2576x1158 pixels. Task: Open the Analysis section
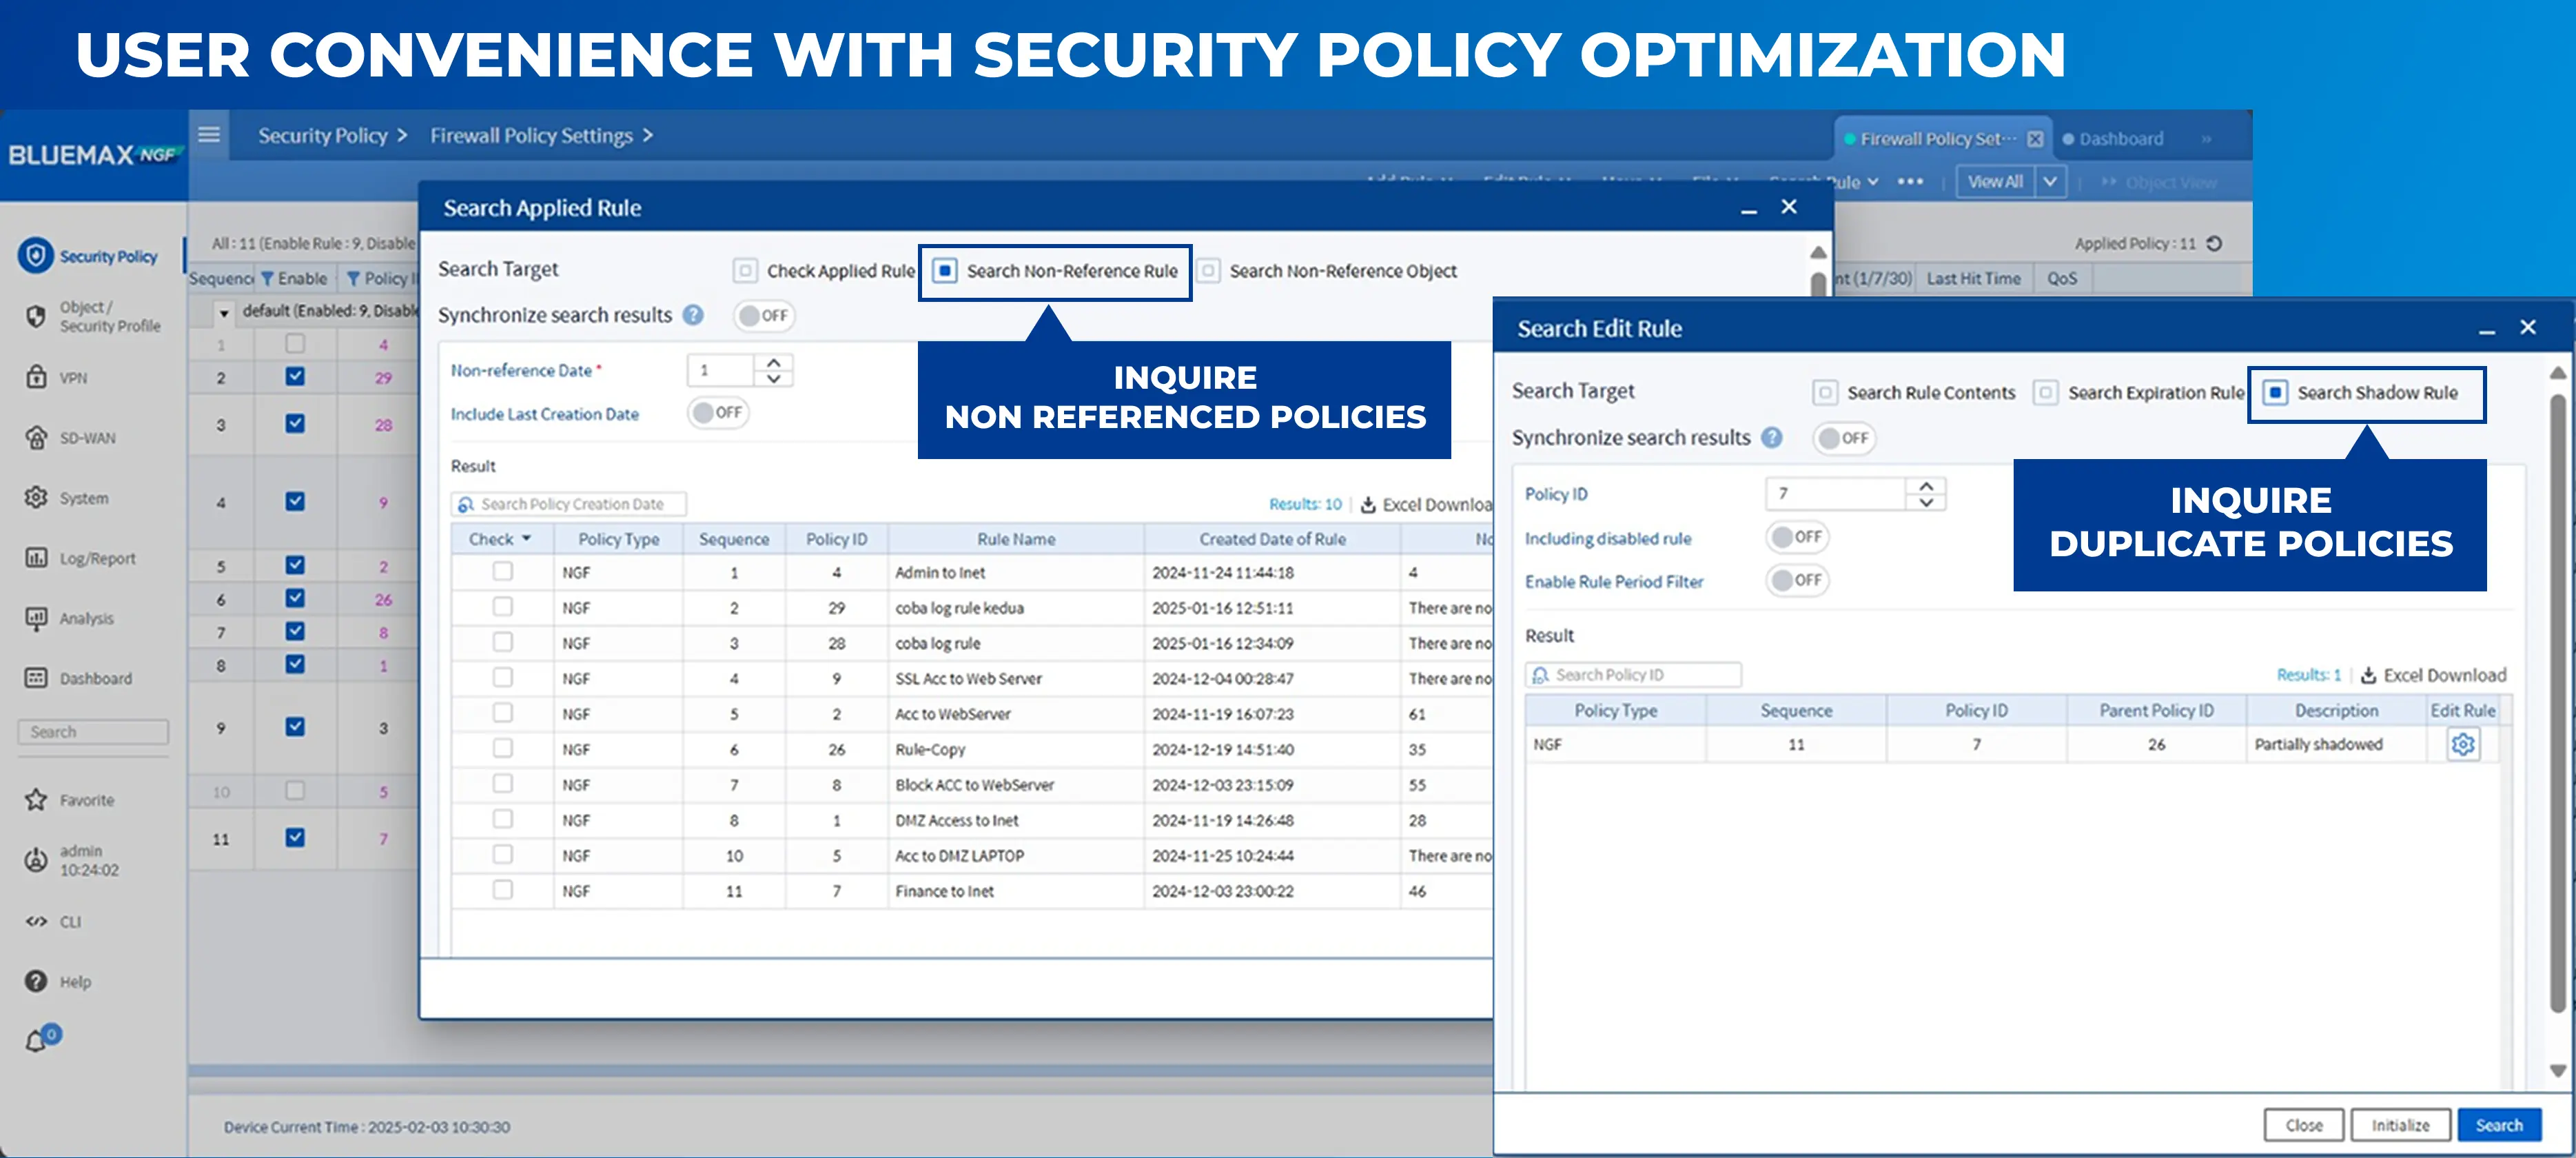coord(69,618)
